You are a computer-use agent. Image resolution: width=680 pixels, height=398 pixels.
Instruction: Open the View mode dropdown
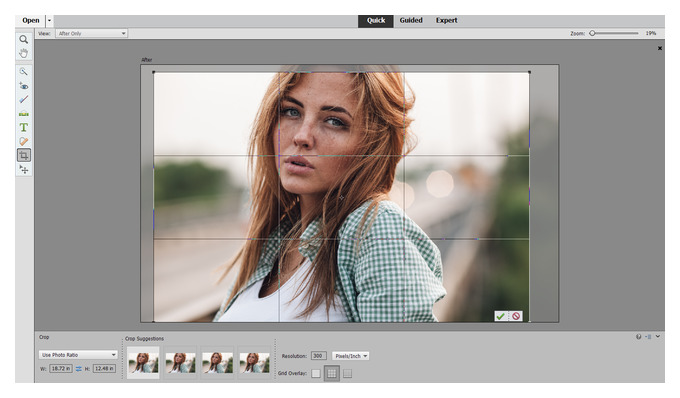pyautogui.click(x=92, y=33)
